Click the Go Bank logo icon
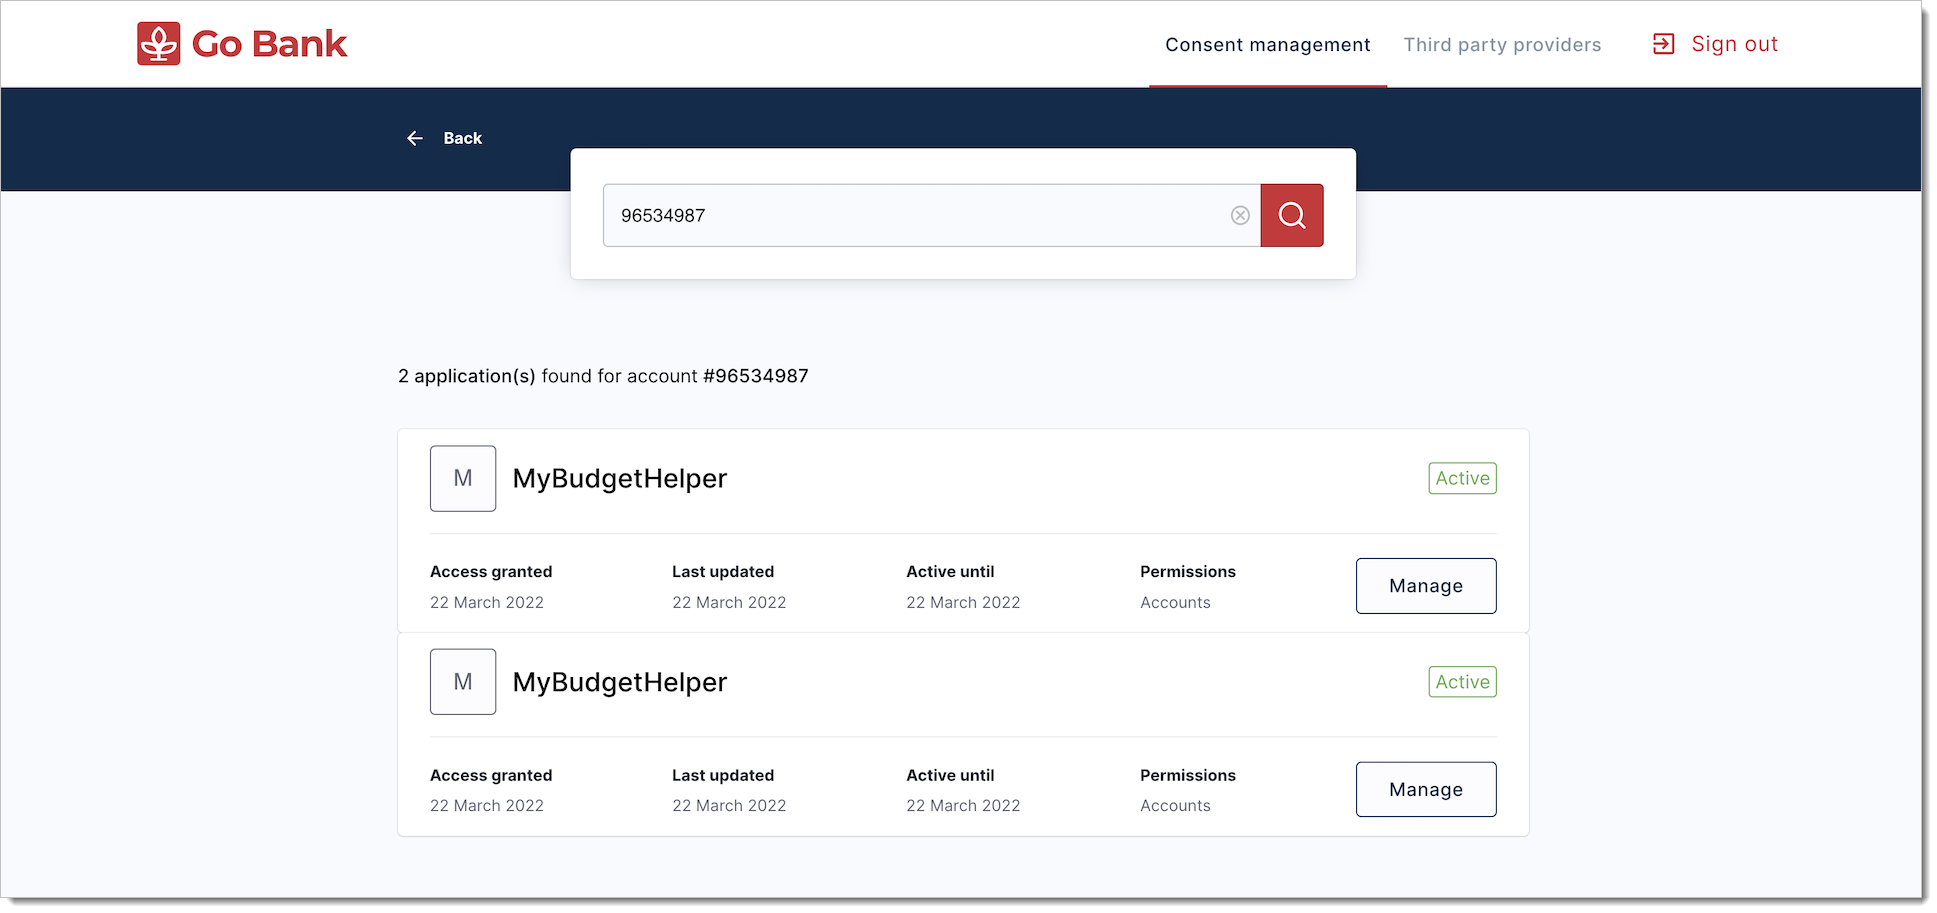1937x913 pixels. click(x=159, y=44)
